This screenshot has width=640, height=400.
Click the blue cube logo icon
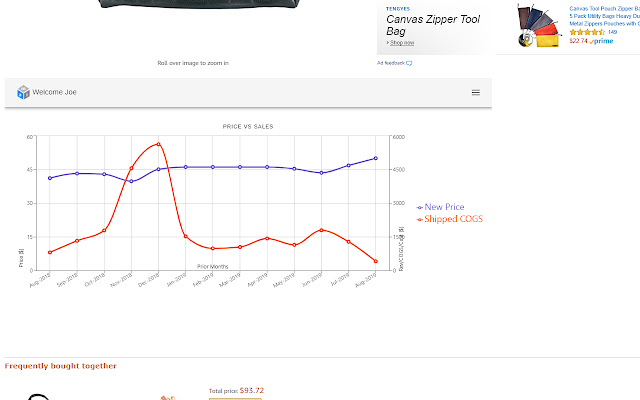coord(23,92)
